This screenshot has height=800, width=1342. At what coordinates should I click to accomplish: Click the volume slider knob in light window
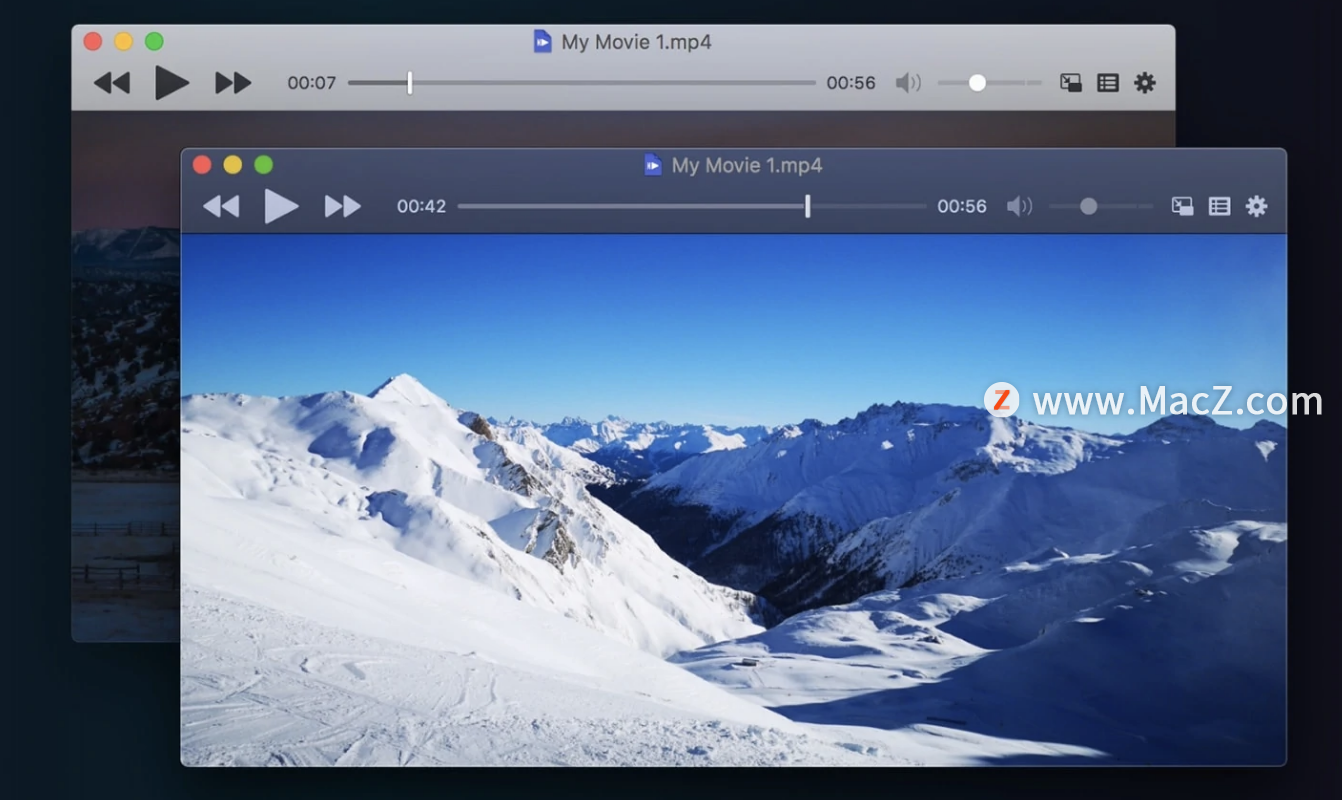(x=978, y=83)
